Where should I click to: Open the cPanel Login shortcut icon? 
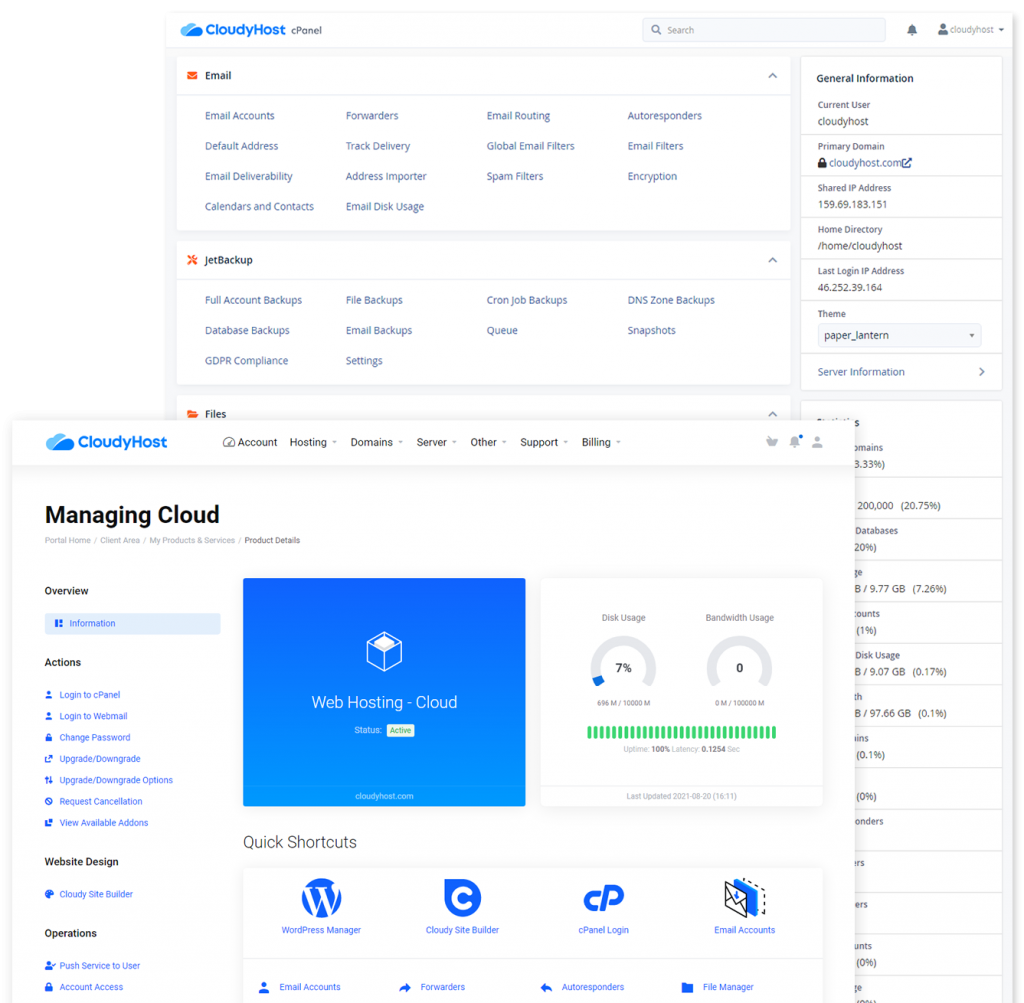pyautogui.click(x=603, y=899)
